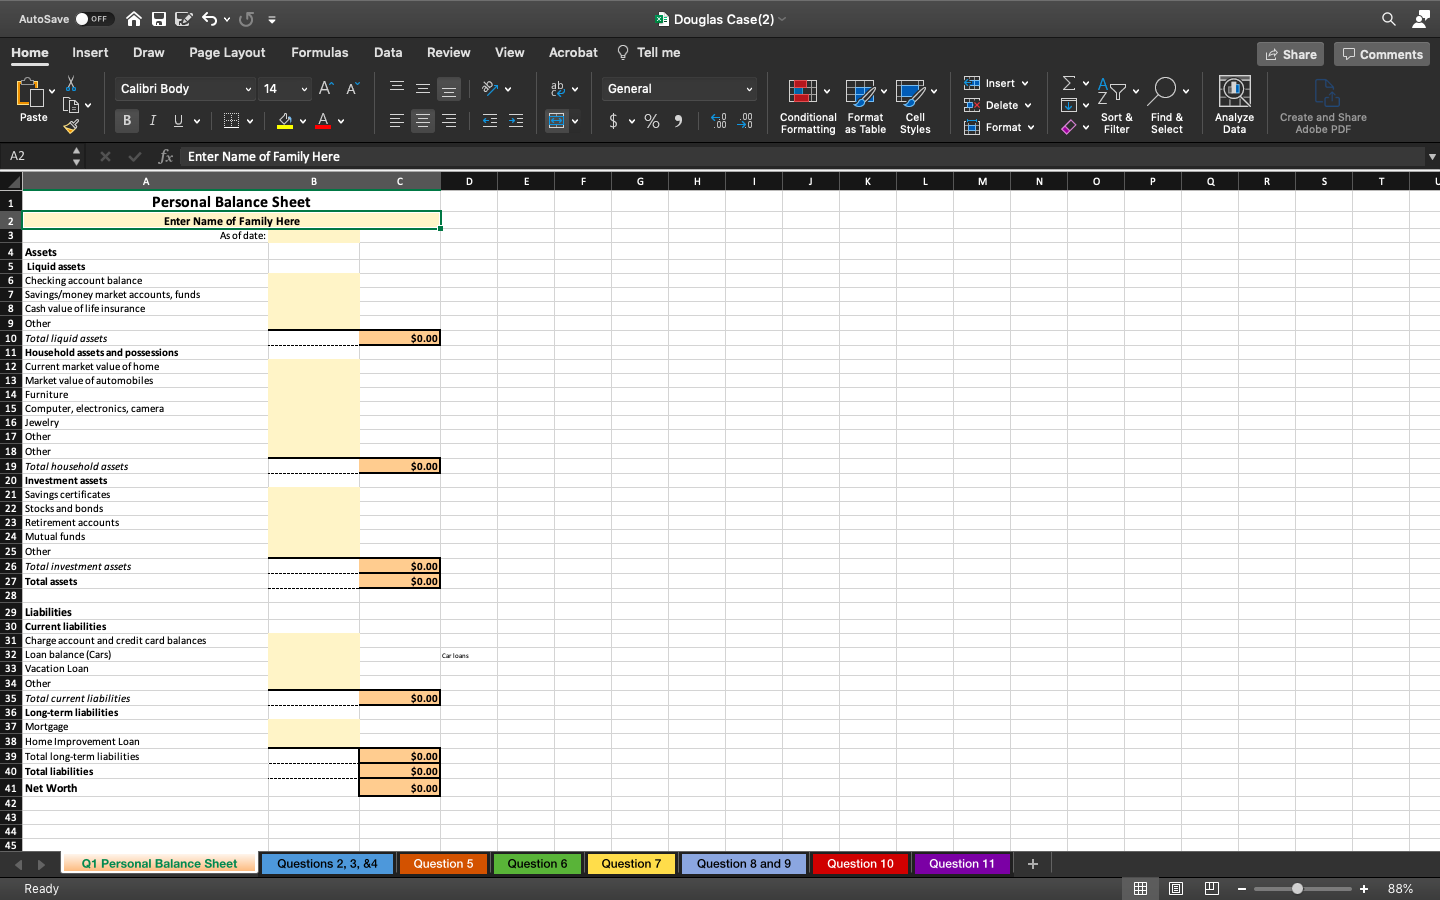This screenshot has height=900, width=1440.
Task: Align text left in the cell
Action: [397, 121]
